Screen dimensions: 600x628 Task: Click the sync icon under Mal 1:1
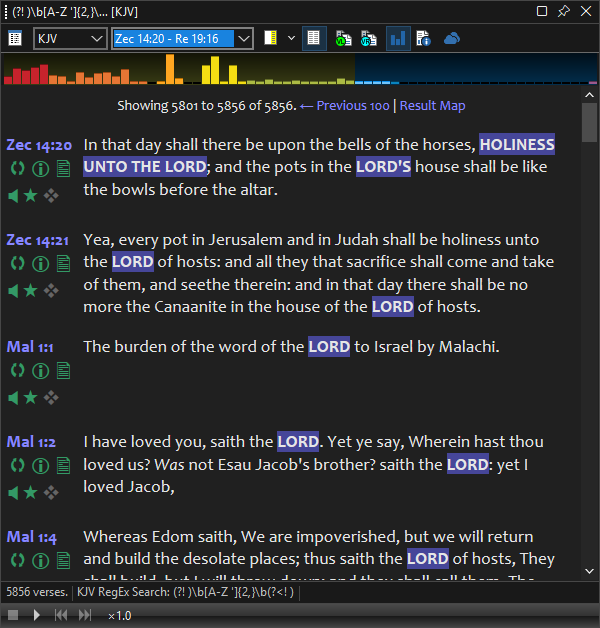pyautogui.click(x=17, y=370)
